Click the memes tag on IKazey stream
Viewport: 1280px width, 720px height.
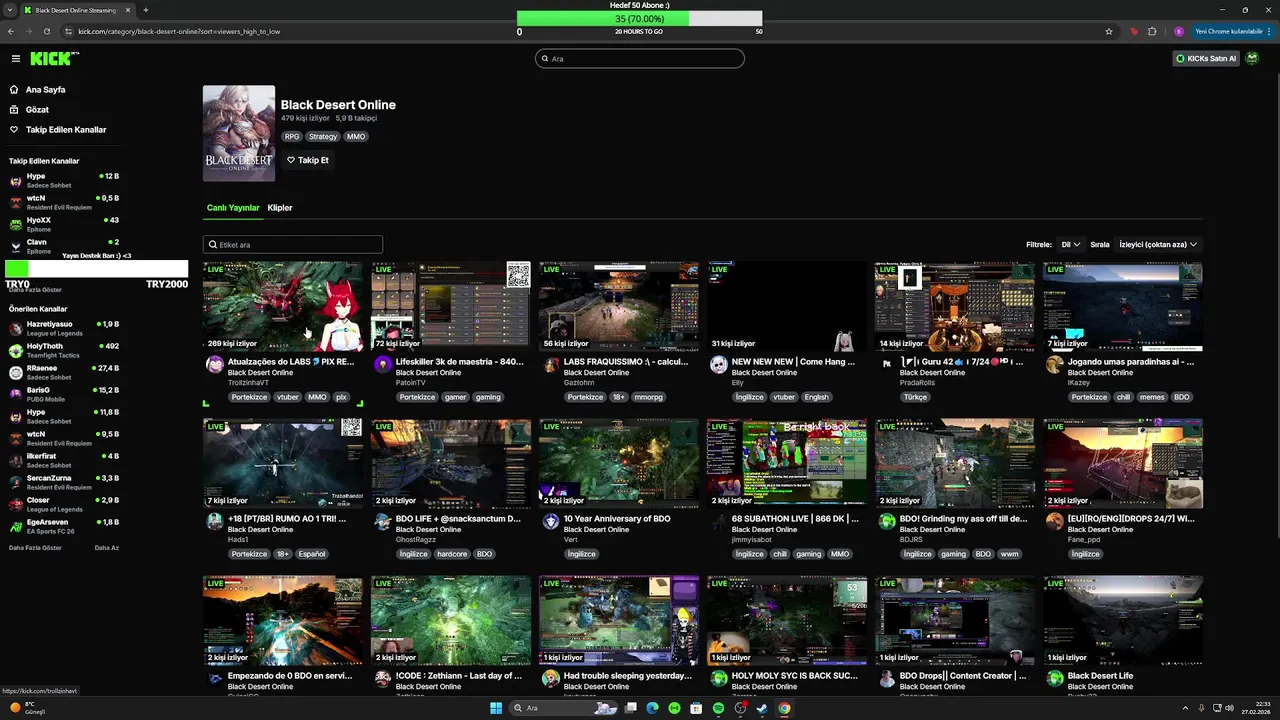[x=1152, y=397]
